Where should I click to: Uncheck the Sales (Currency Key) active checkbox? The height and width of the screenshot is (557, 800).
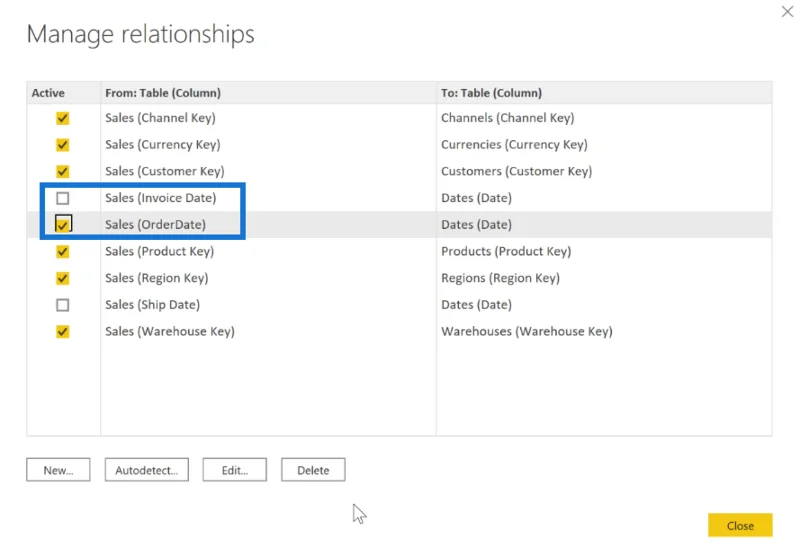click(x=62, y=145)
